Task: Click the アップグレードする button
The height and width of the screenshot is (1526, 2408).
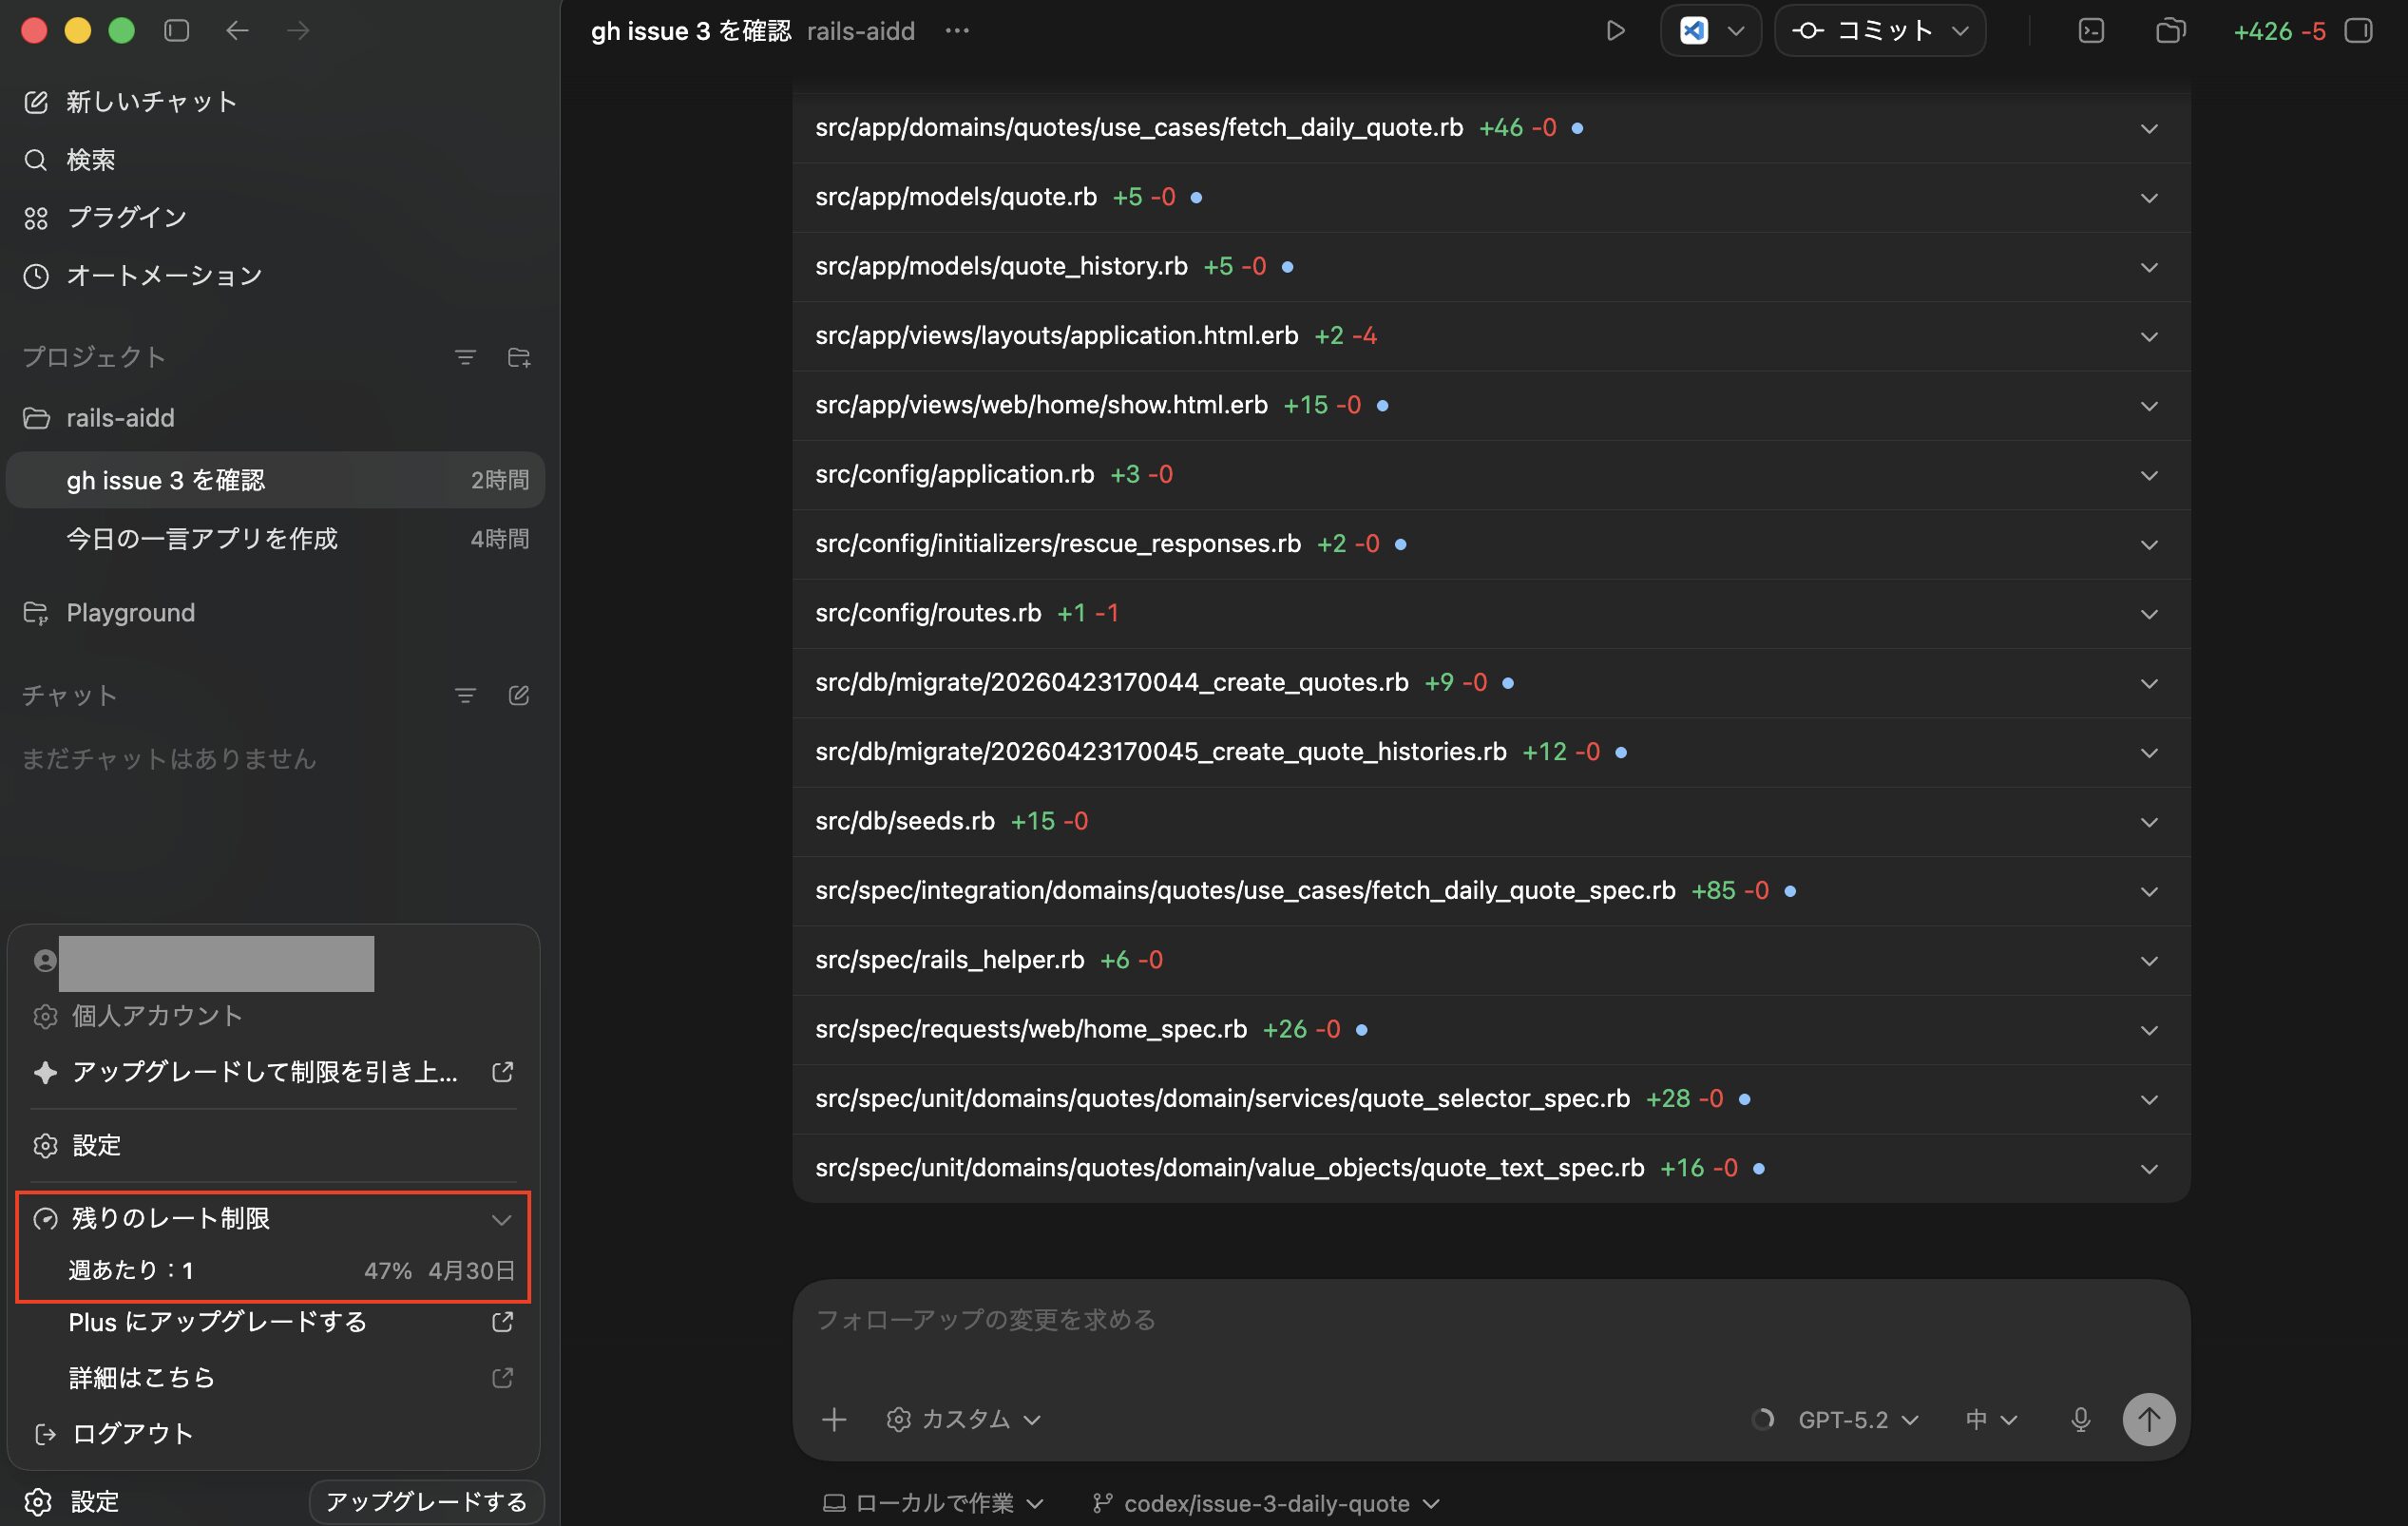Action: pyautogui.click(x=426, y=1501)
